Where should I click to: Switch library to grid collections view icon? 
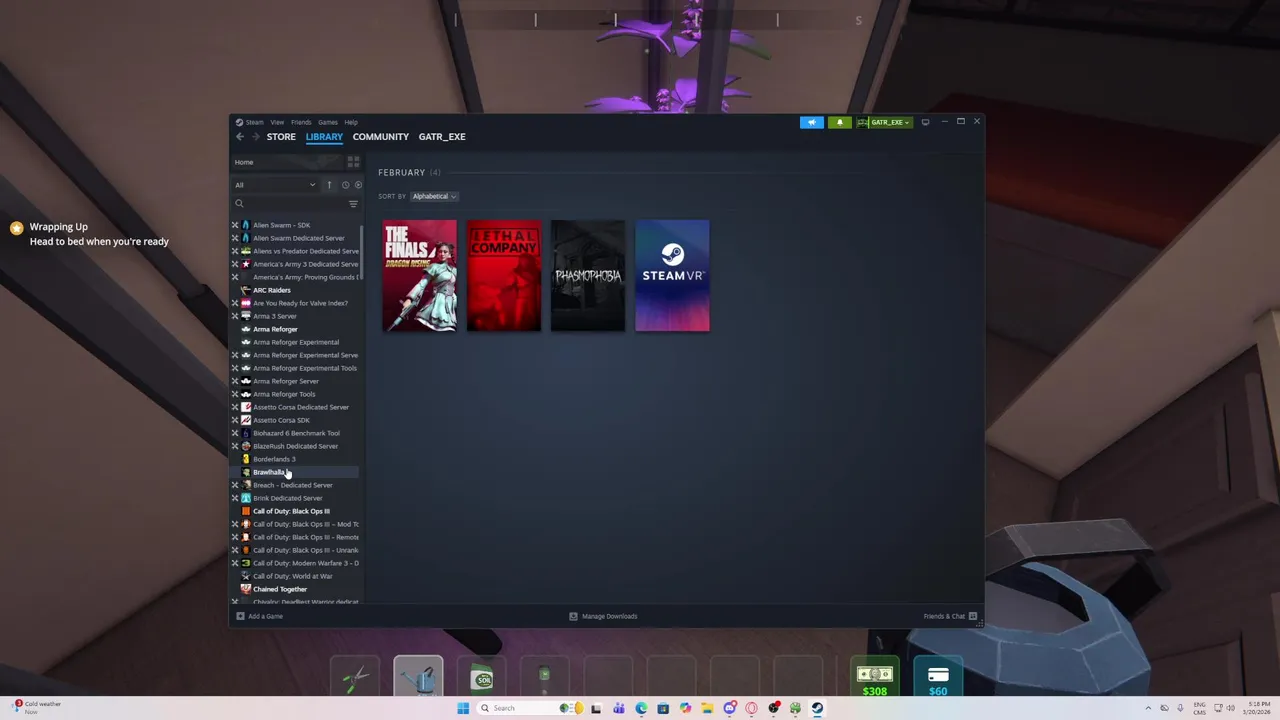point(353,162)
